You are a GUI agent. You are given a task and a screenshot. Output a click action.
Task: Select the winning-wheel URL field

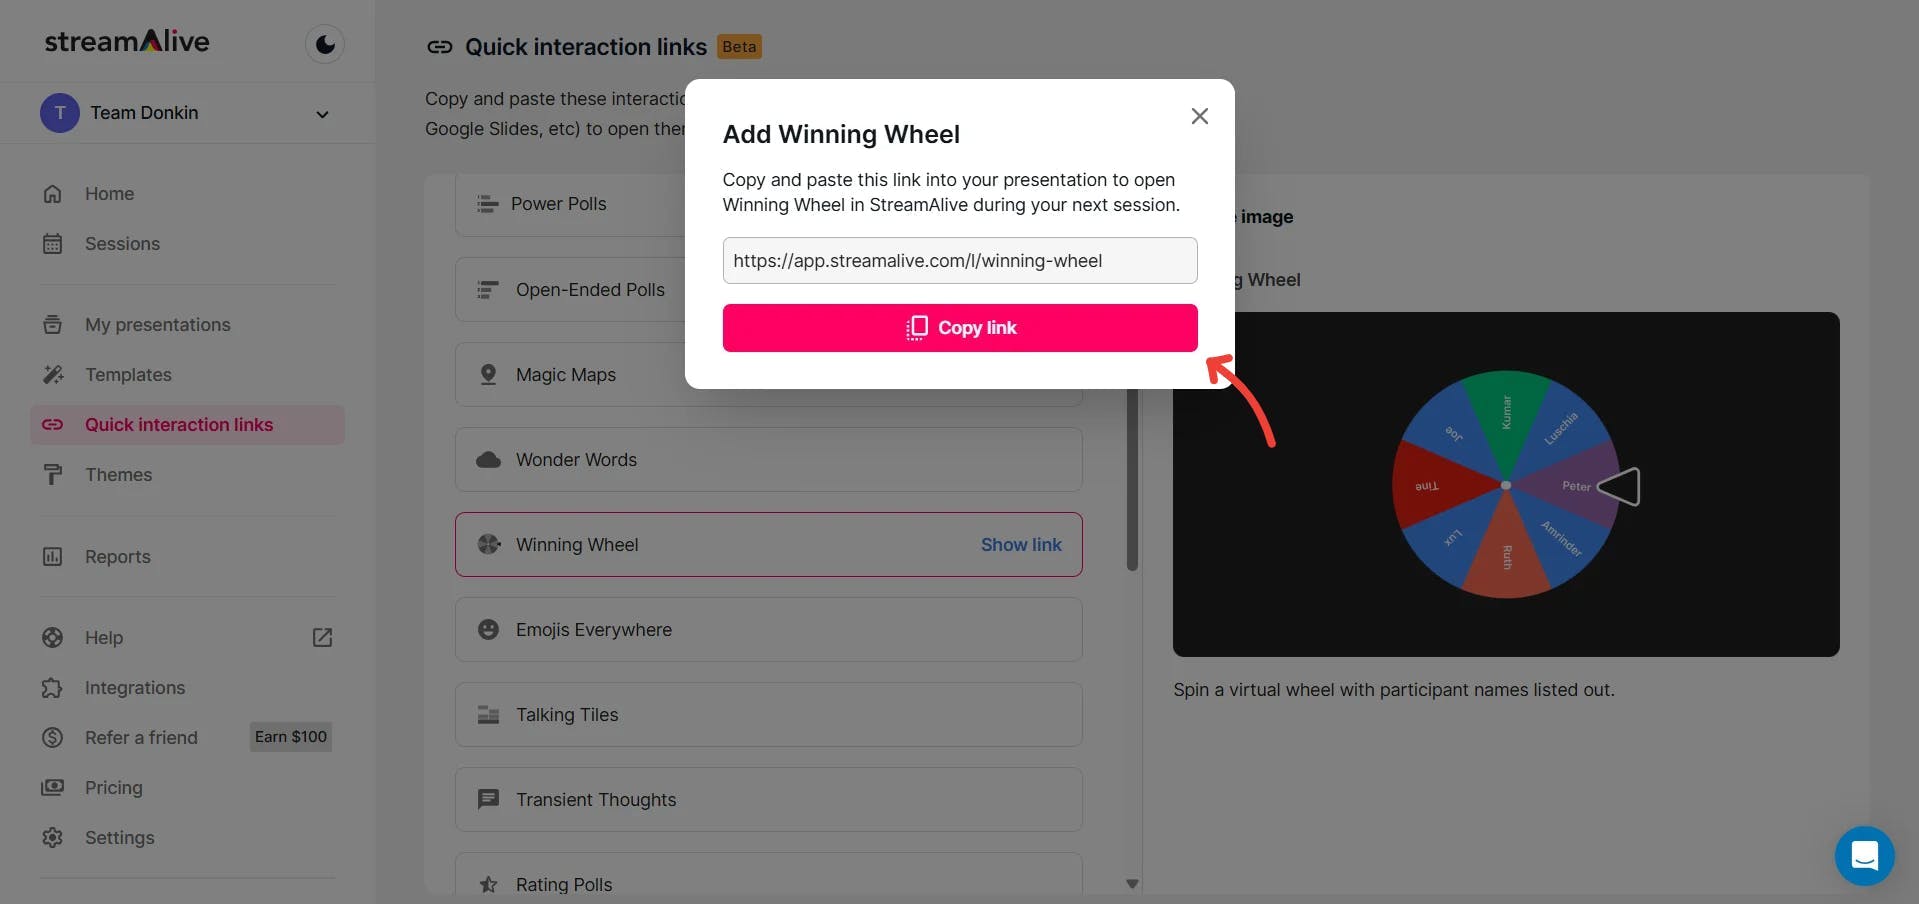pos(960,261)
